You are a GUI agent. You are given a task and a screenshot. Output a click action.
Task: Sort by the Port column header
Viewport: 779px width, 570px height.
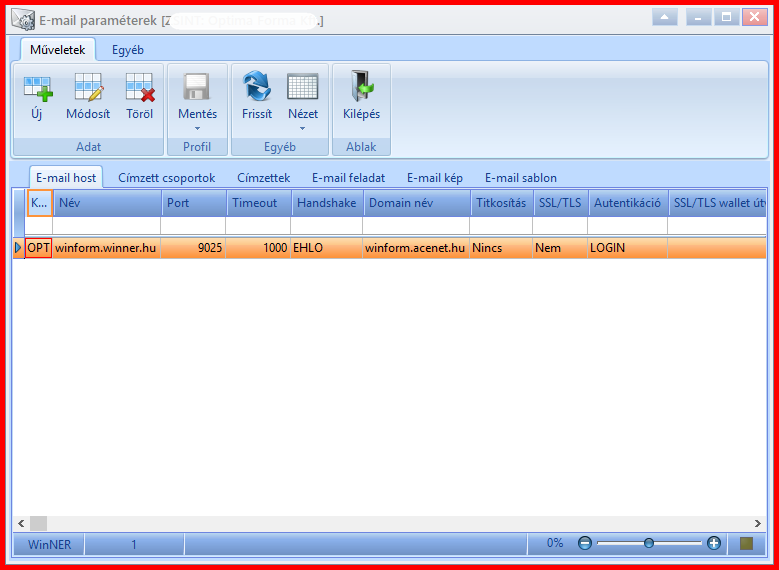pos(194,203)
